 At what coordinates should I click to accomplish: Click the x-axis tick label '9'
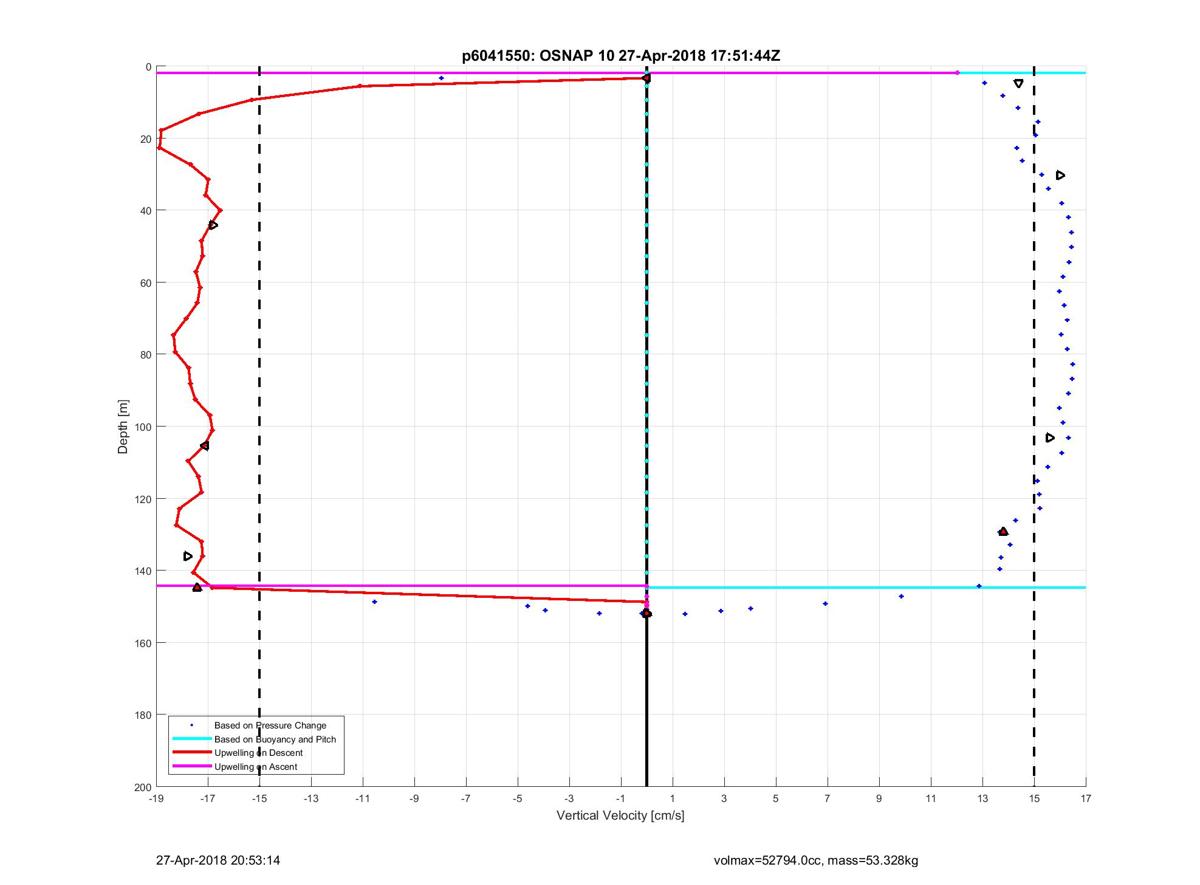(879, 798)
